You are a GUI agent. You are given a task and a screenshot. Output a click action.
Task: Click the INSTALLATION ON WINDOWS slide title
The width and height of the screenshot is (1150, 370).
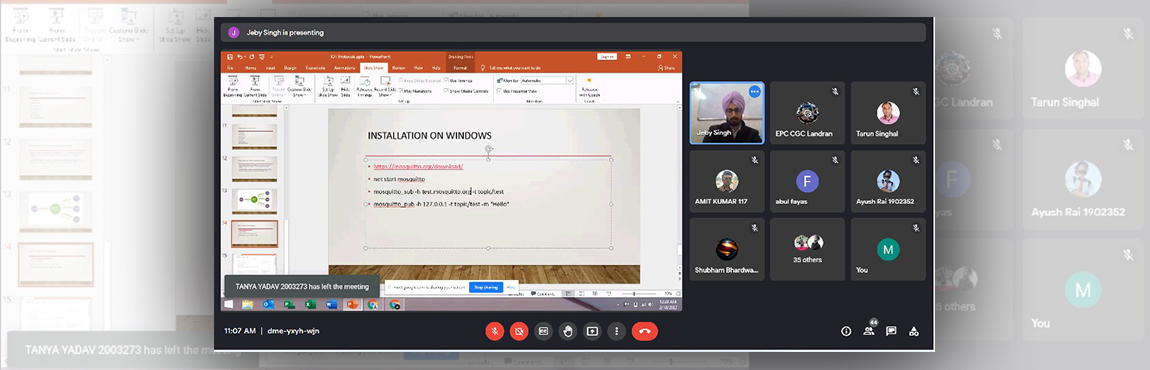[x=429, y=136]
